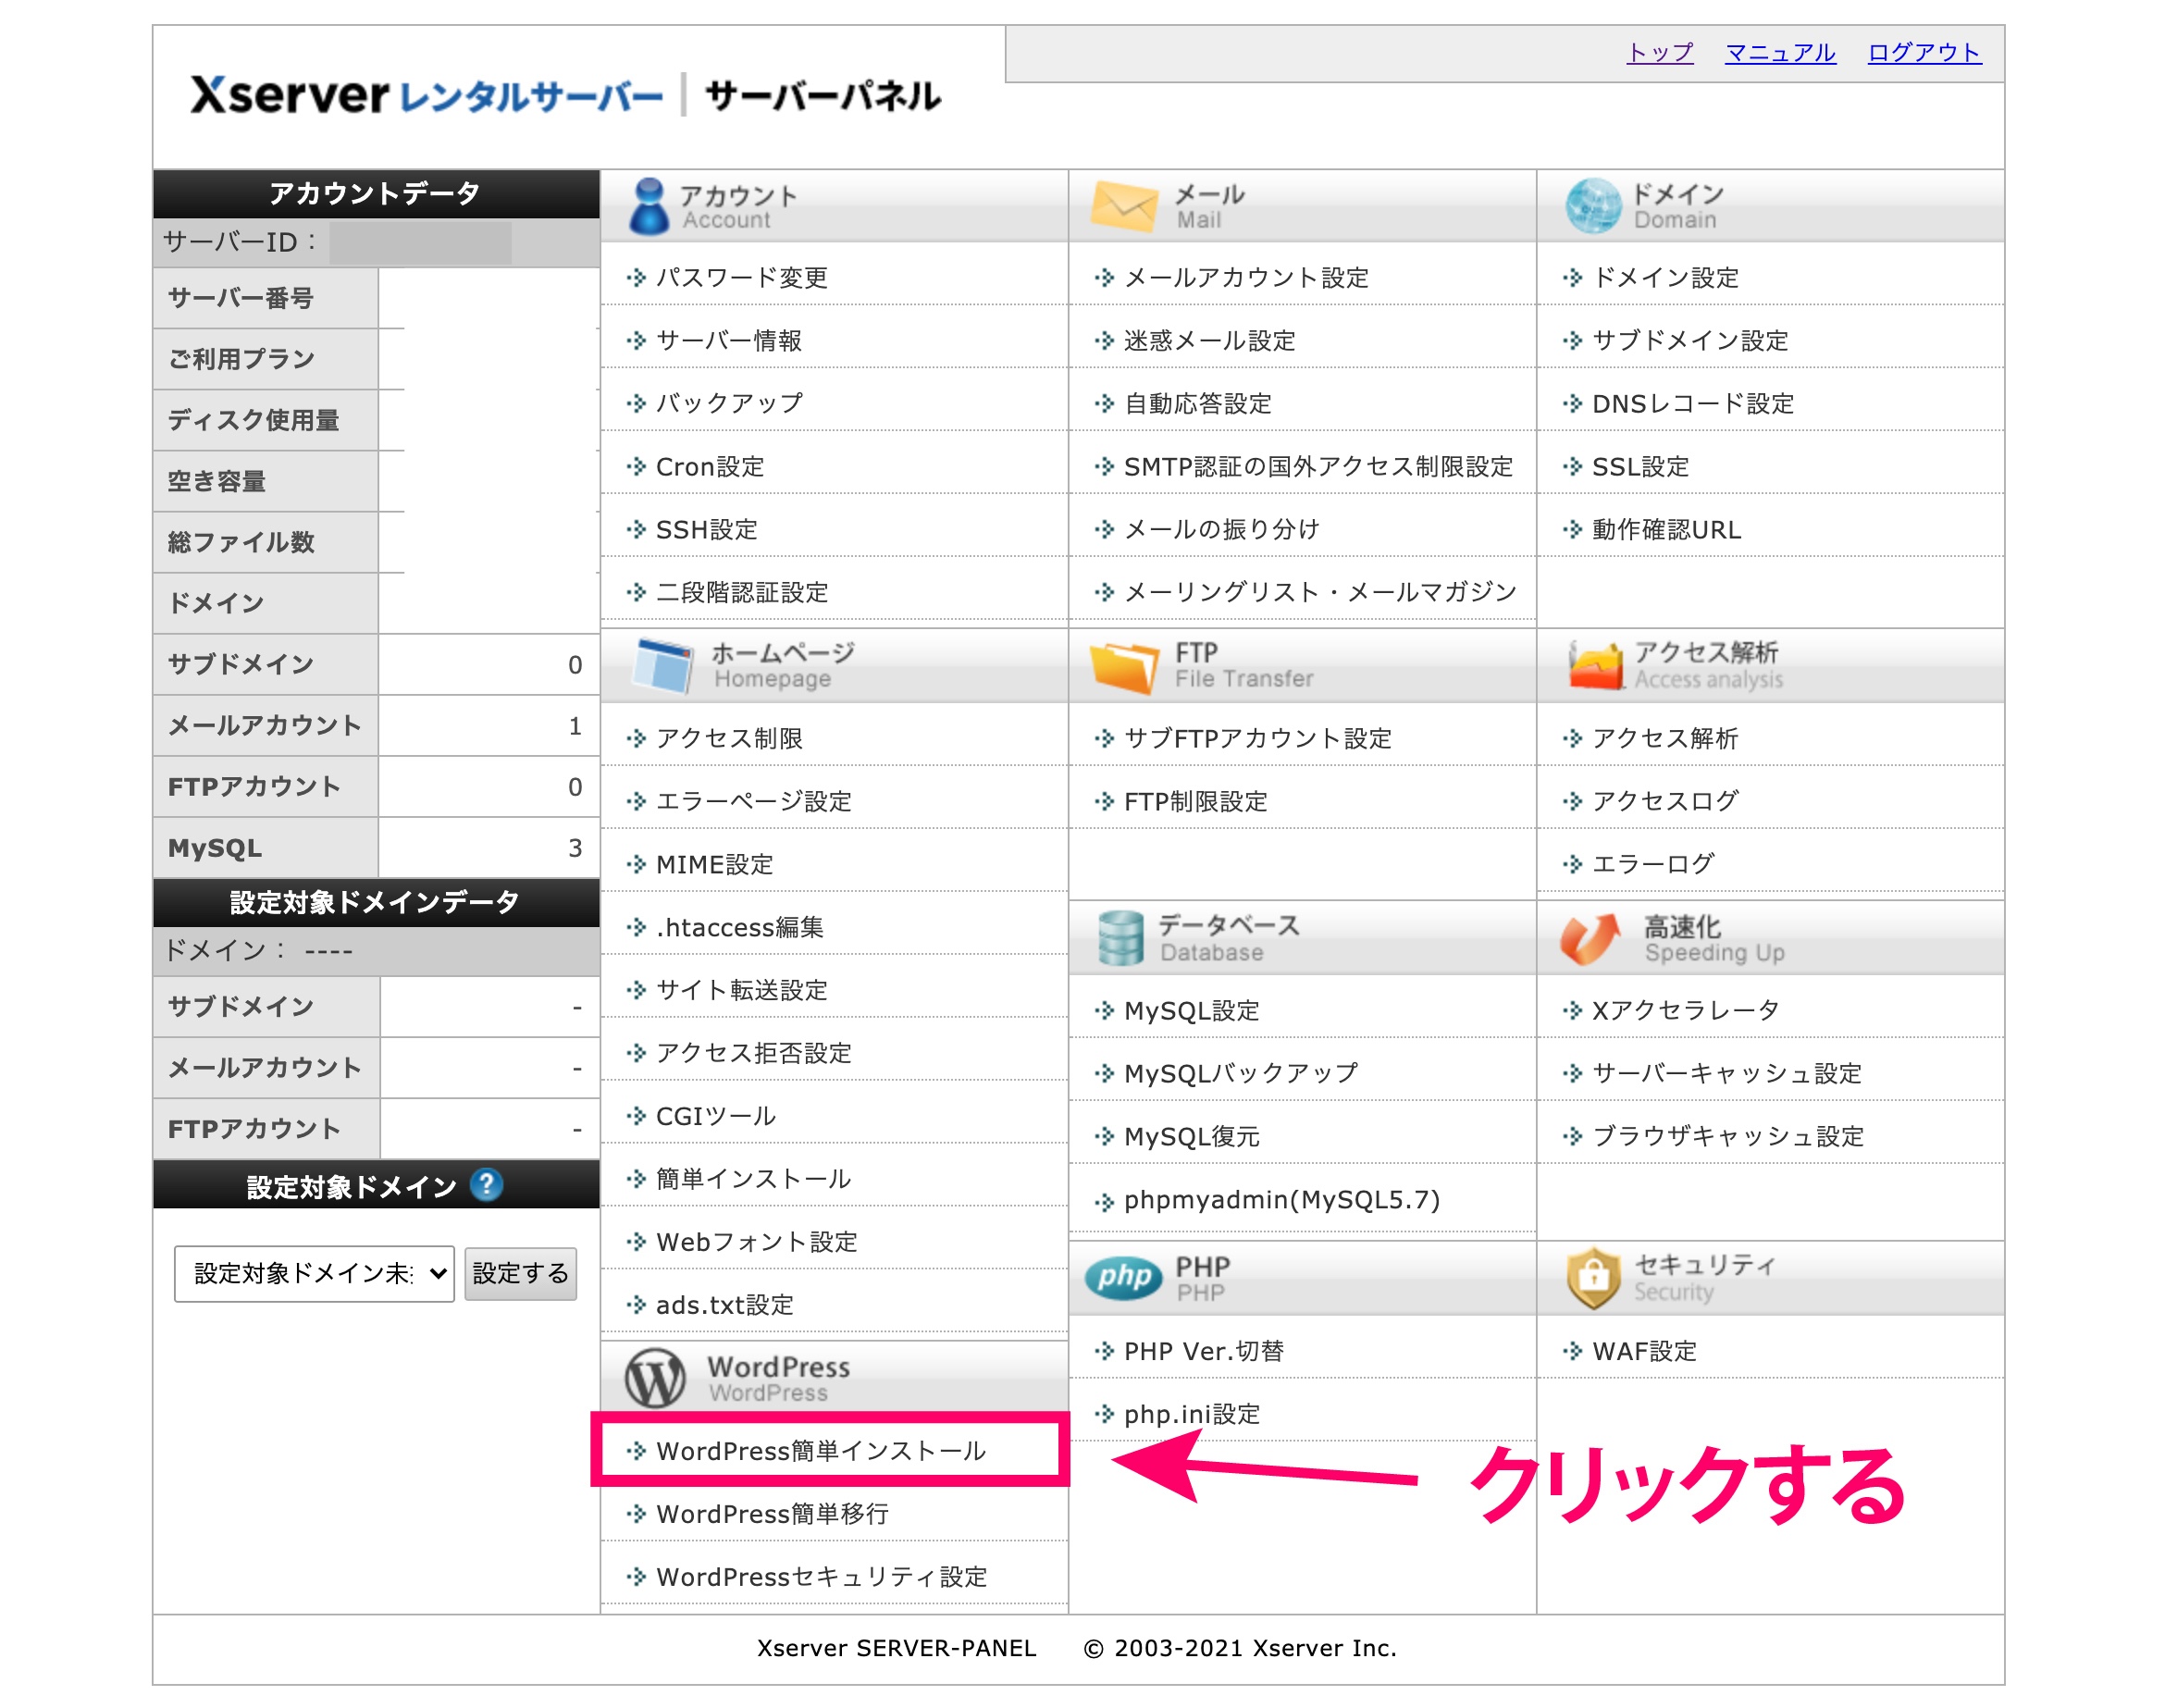
Task: Open メーリングリスト・メールマガジン
Action: [x=1320, y=592]
